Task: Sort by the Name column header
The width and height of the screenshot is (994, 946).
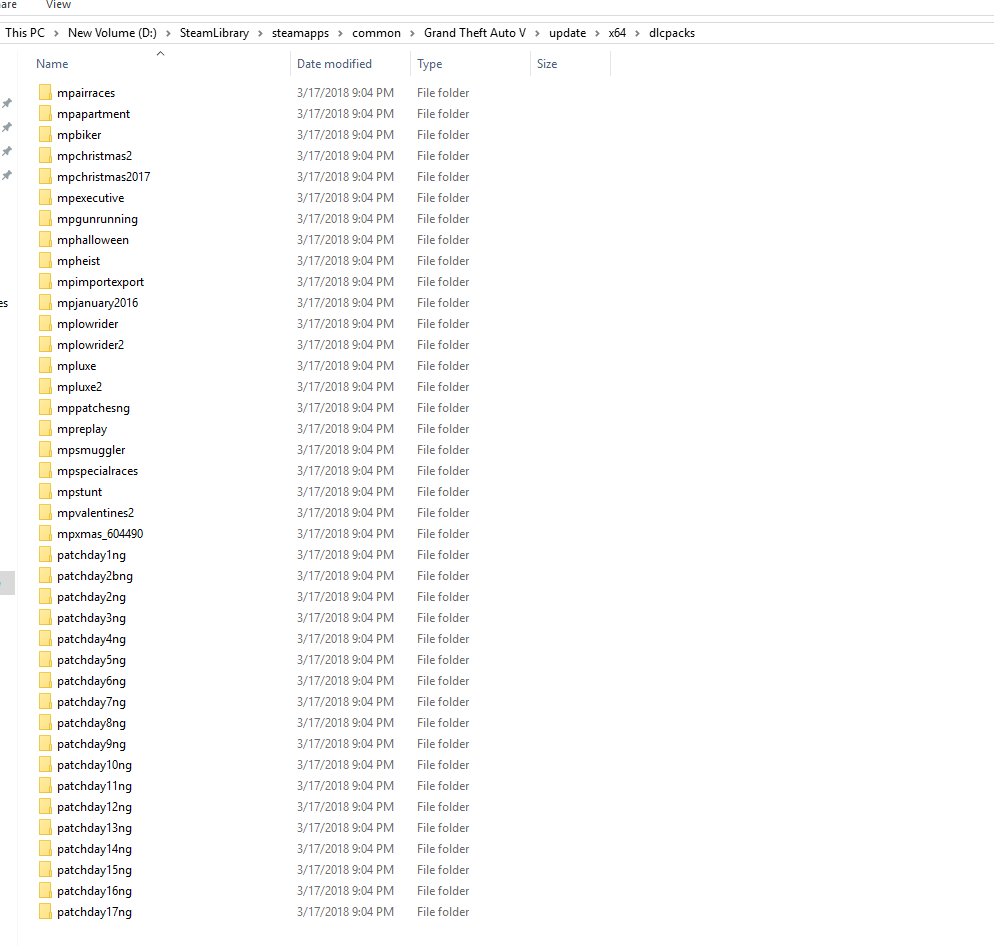Action: click(x=52, y=64)
